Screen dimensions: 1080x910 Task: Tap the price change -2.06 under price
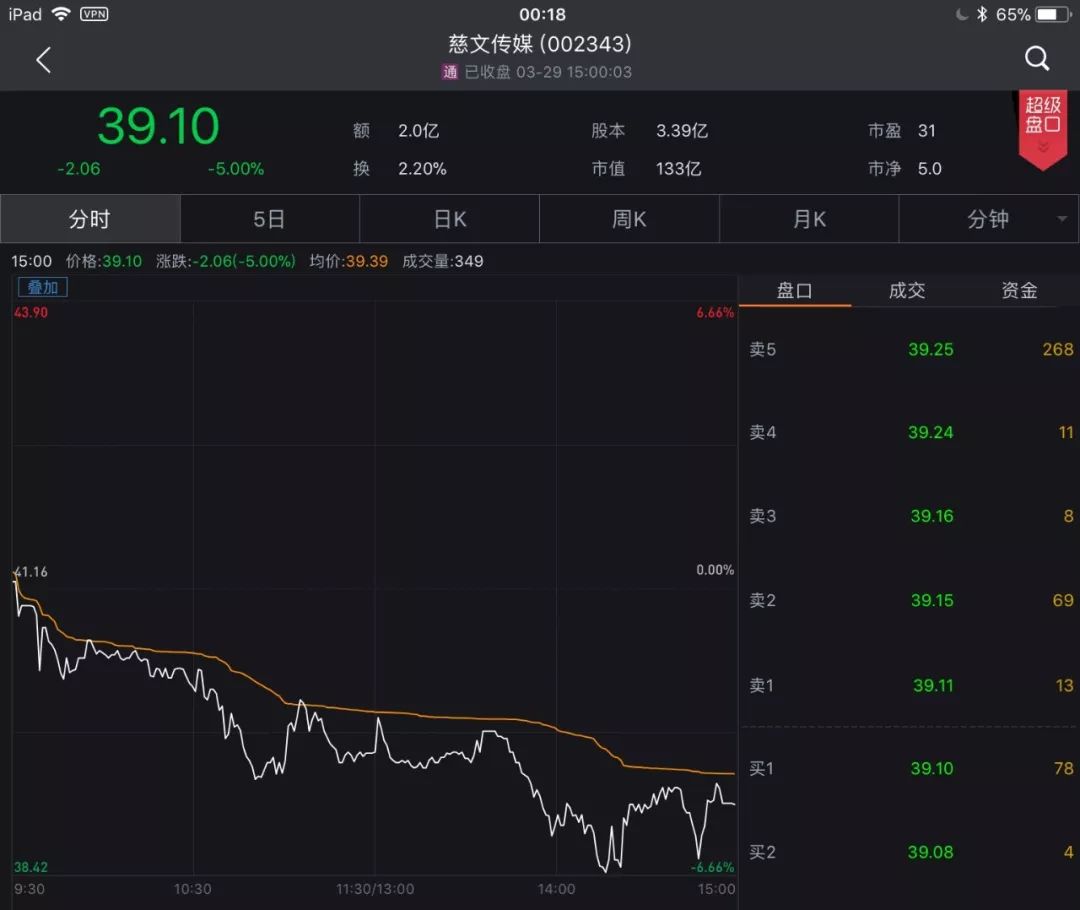pyautogui.click(x=79, y=169)
